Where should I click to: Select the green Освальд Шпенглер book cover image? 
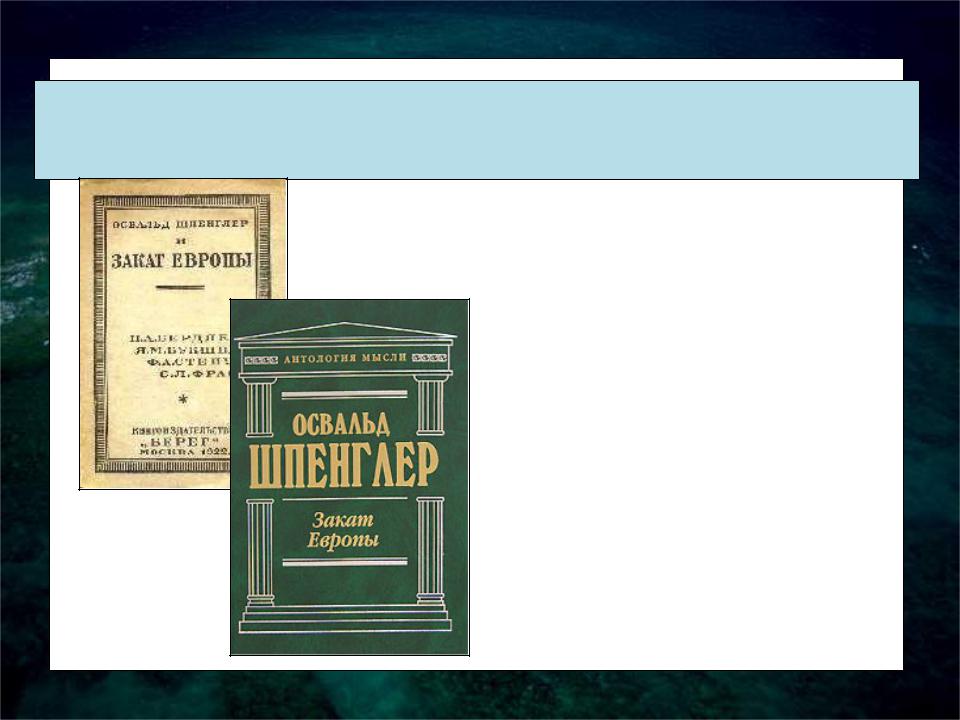(x=350, y=477)
